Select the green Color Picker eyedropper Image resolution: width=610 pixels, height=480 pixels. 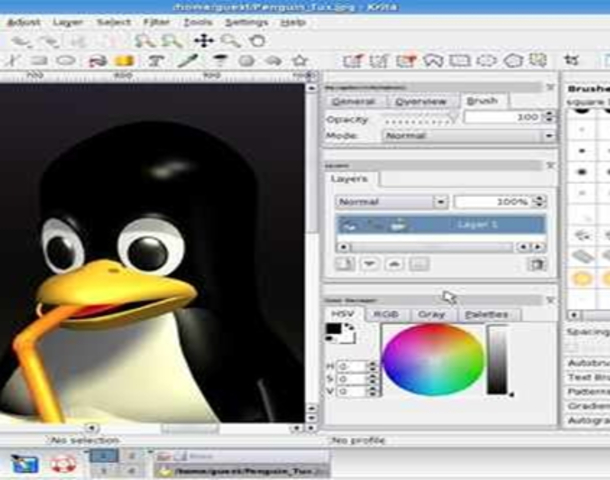click(x=188, y=61)
